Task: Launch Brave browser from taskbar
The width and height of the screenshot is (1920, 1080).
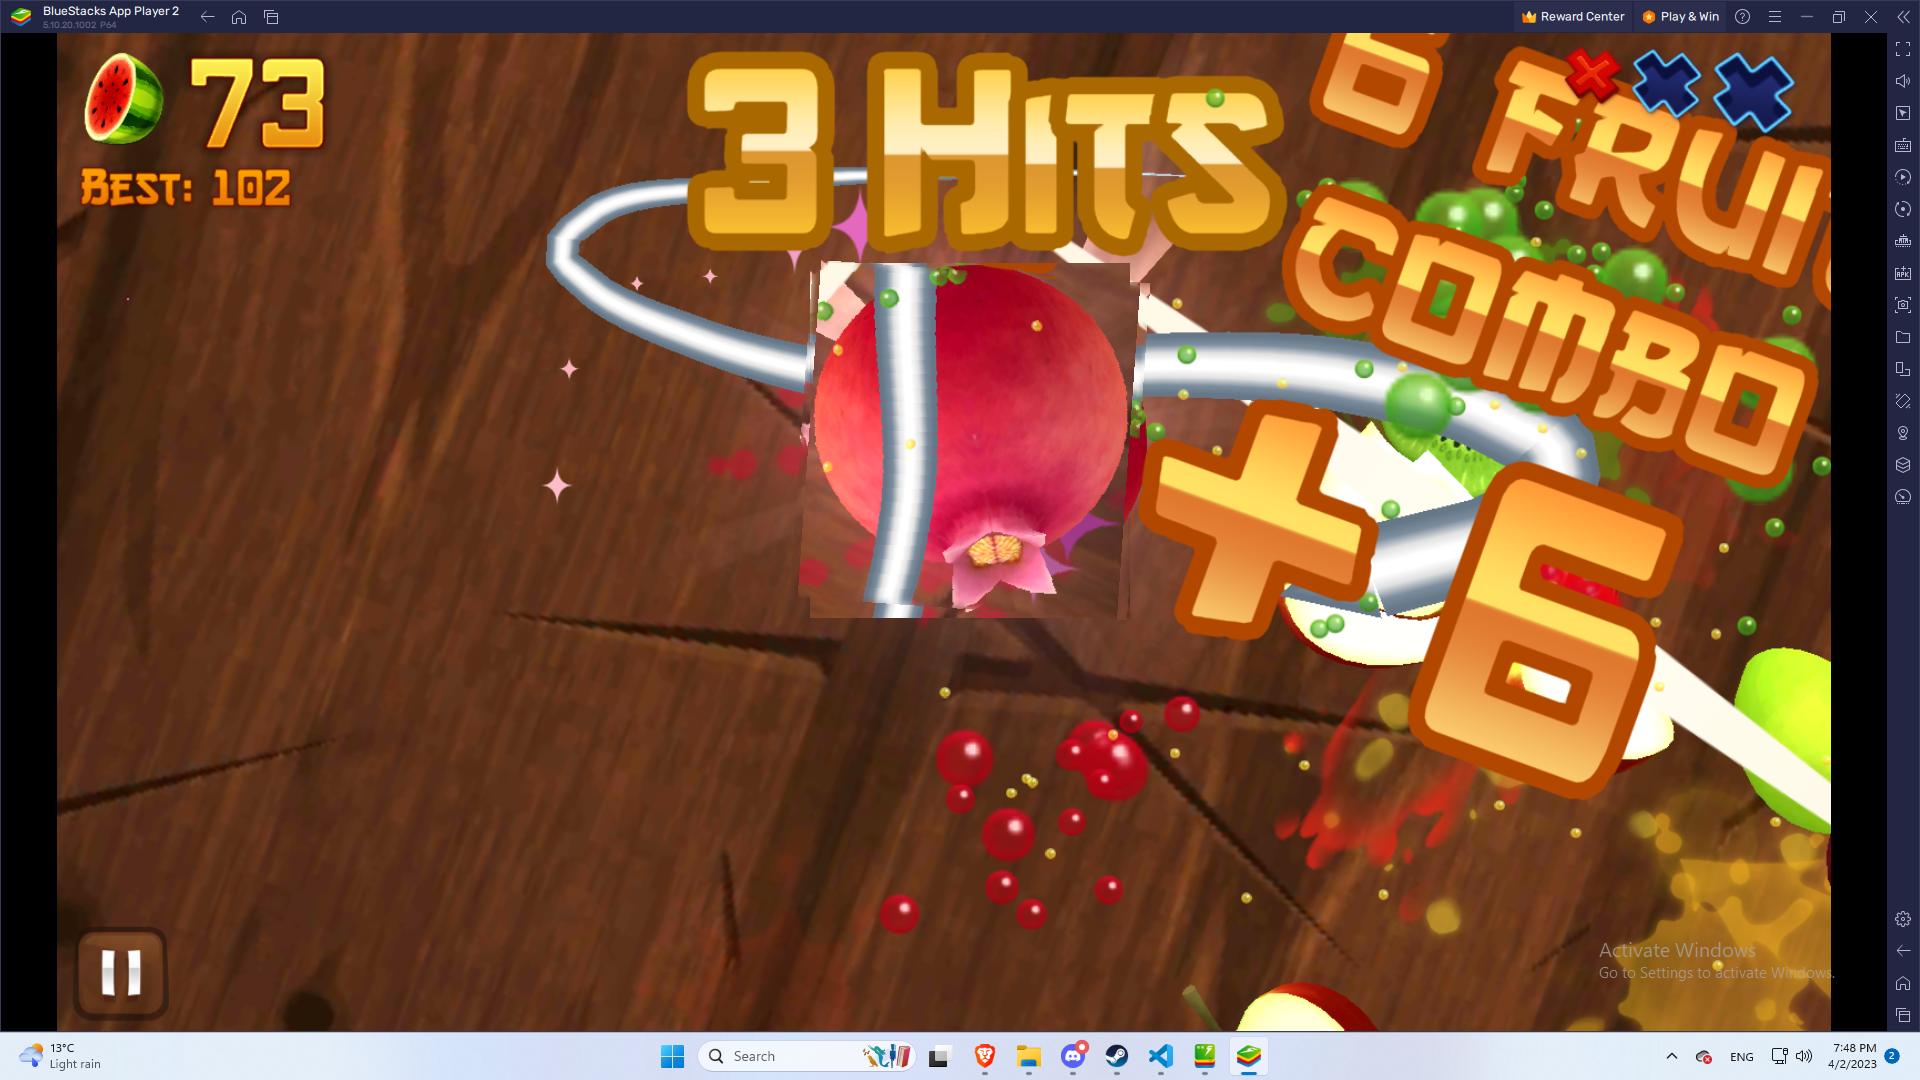Action: [x=985, y=1056]
